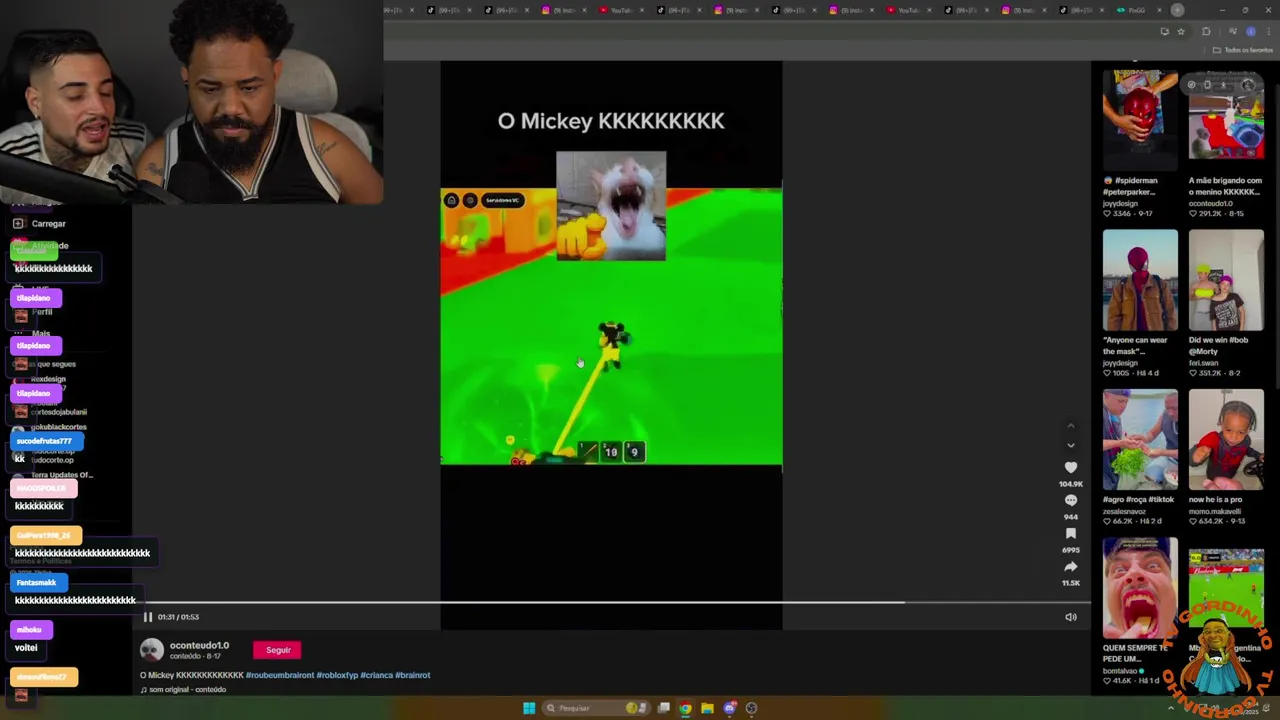
Task: Open 'QUEM SEMPRE TE PEDE UM' thumbnail
Action: (x=1140, y=588)
